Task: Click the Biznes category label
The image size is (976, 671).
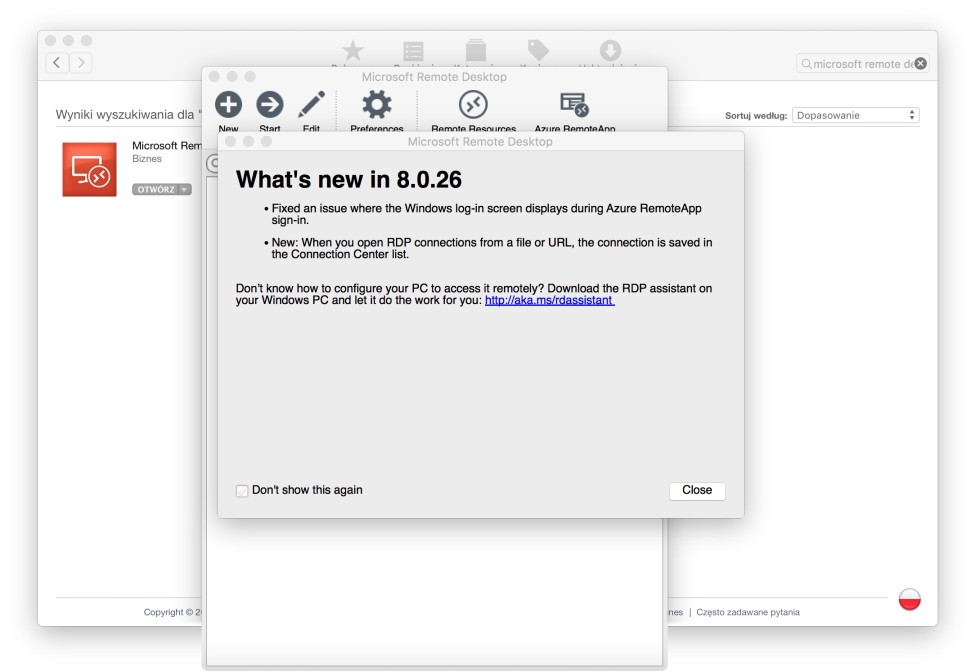Action: coord(147,159)
